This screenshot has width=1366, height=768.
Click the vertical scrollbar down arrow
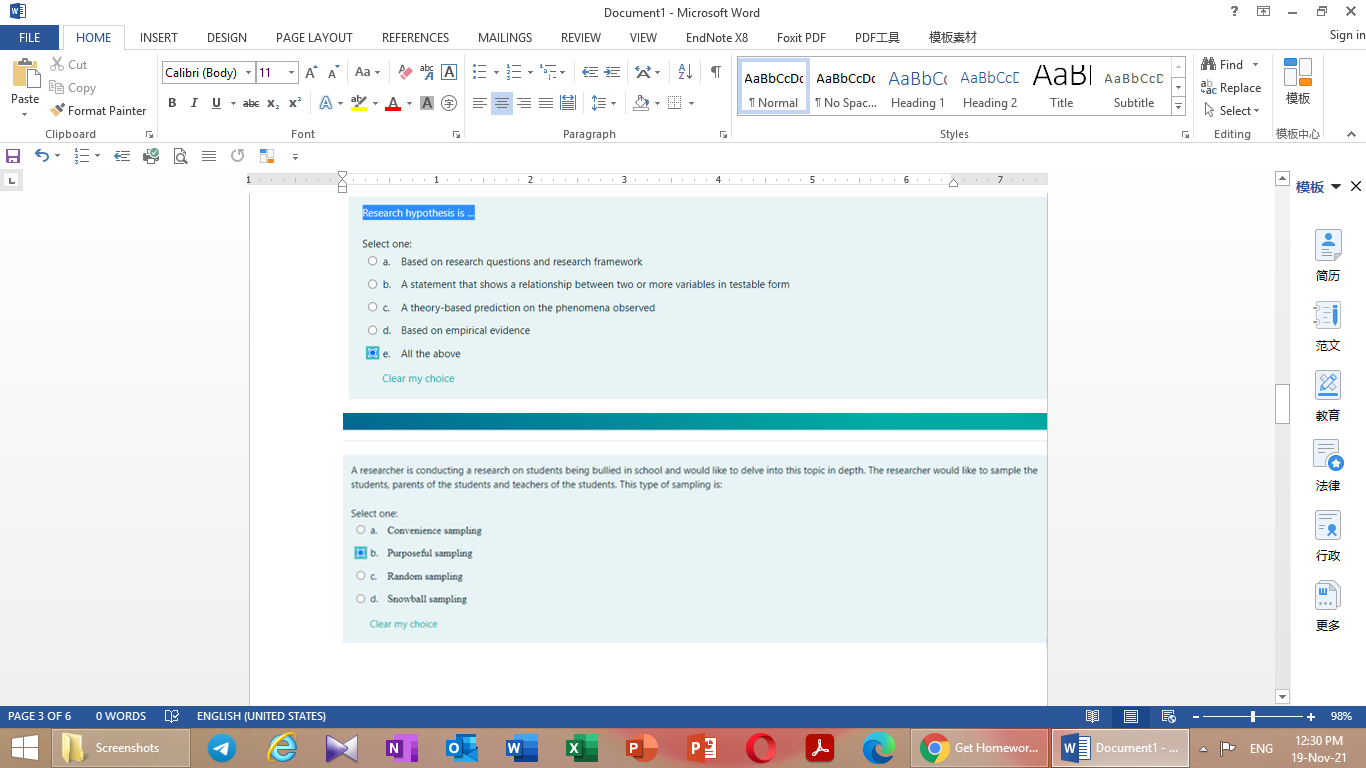click(x=1282, y=696)
